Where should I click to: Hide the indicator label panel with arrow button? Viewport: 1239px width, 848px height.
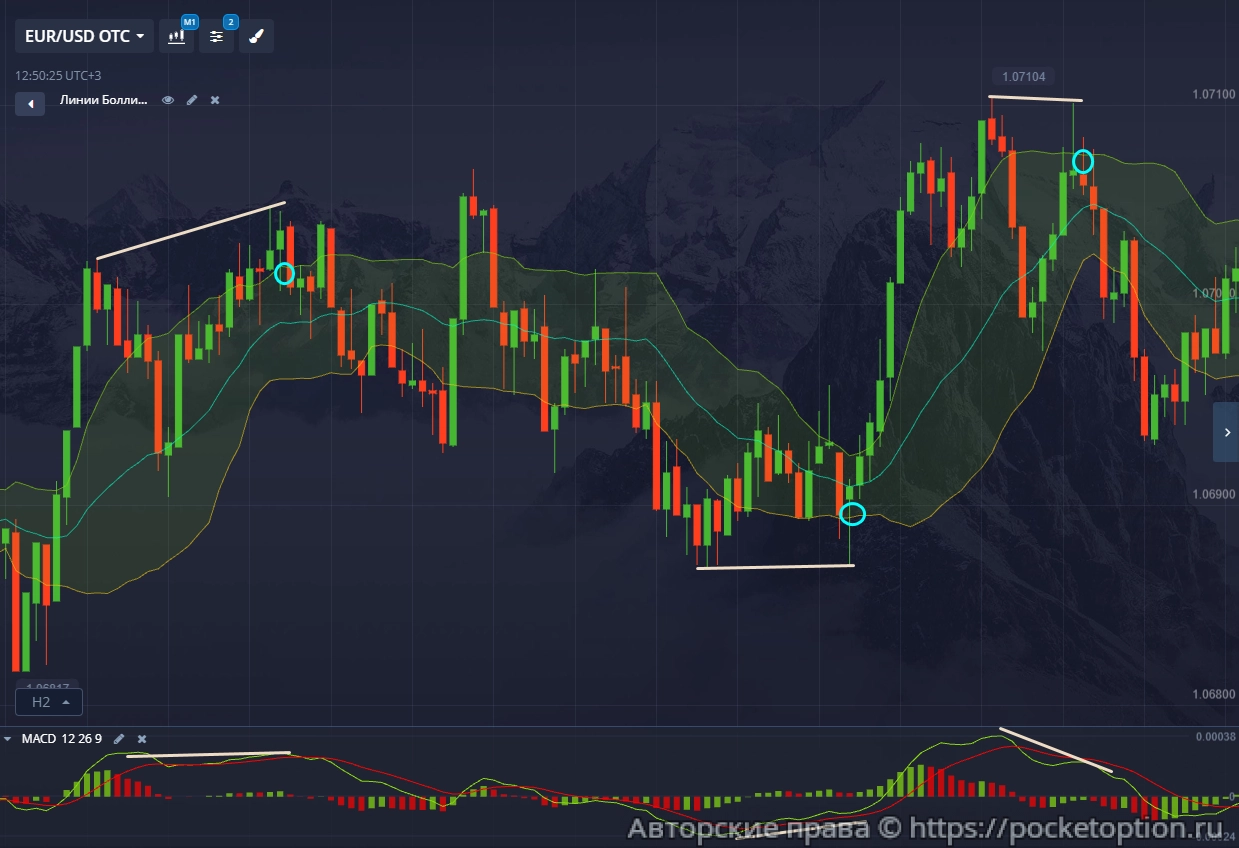[x=29, y=103]
